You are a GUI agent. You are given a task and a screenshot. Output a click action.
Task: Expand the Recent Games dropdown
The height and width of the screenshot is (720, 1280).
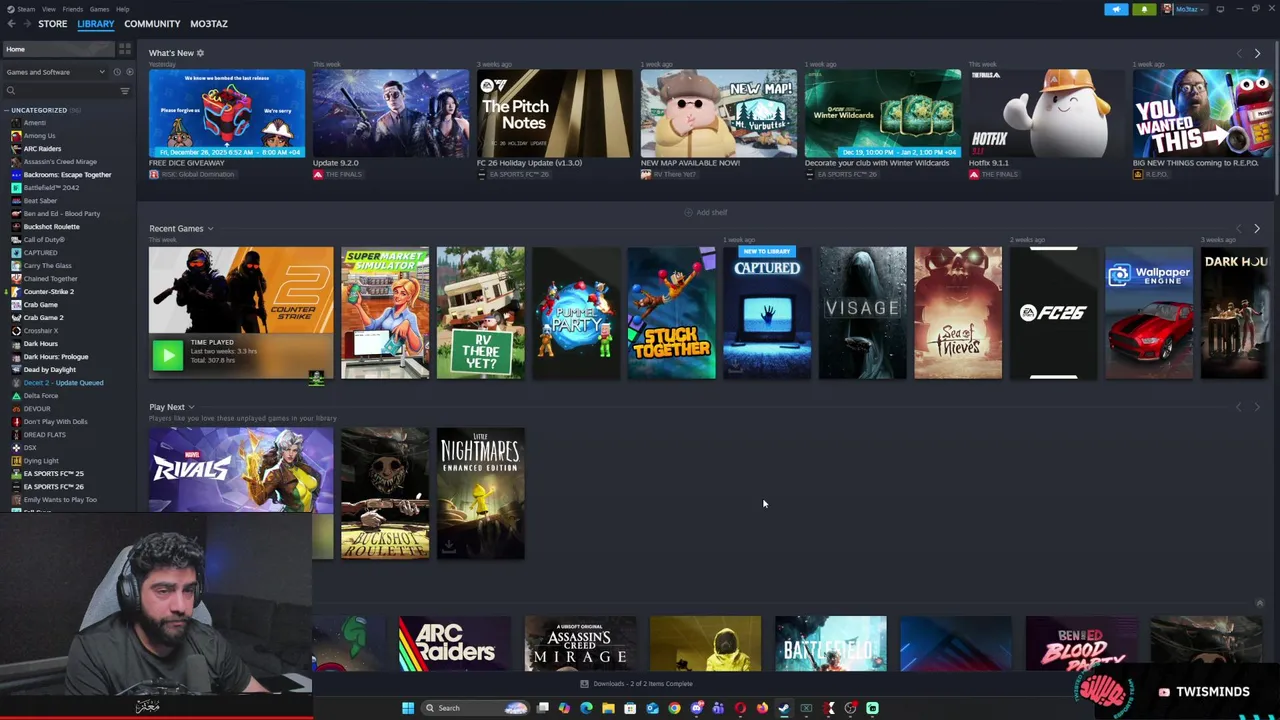[x=210, y=229]
